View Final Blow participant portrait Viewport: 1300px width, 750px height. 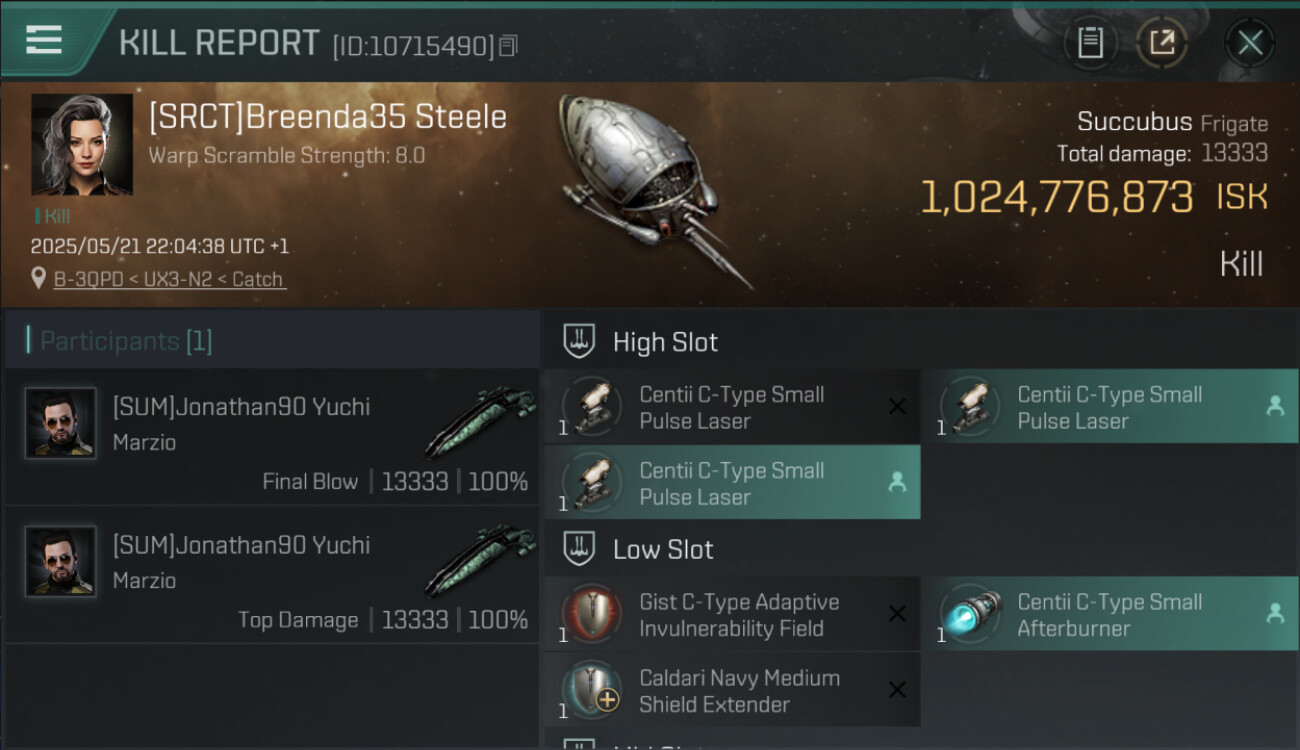point(61,423)
